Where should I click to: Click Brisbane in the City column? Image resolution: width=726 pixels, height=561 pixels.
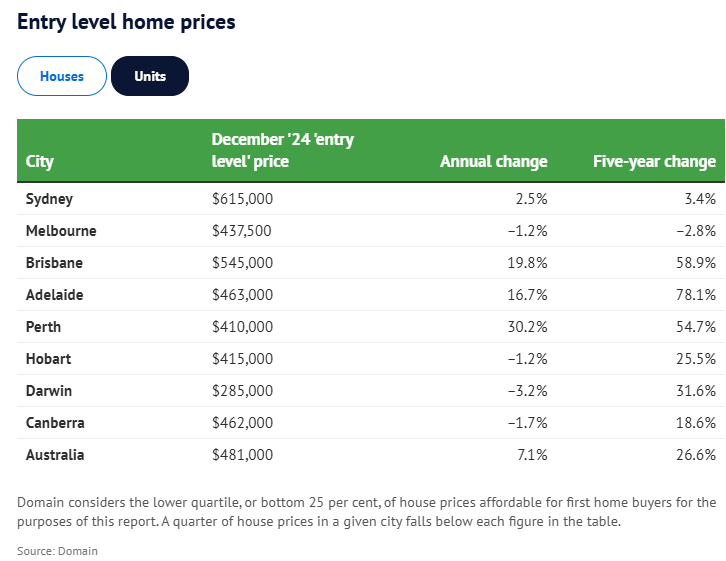(x=54, y=263)
